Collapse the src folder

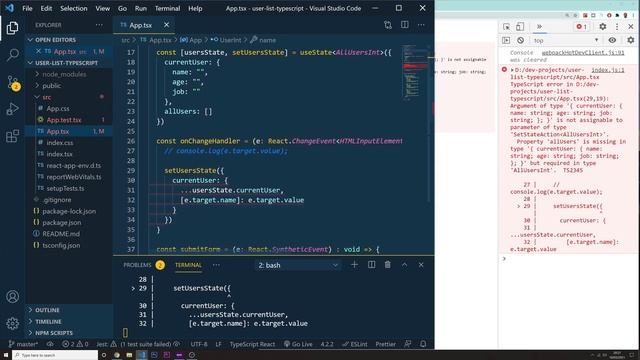point(47,97)
